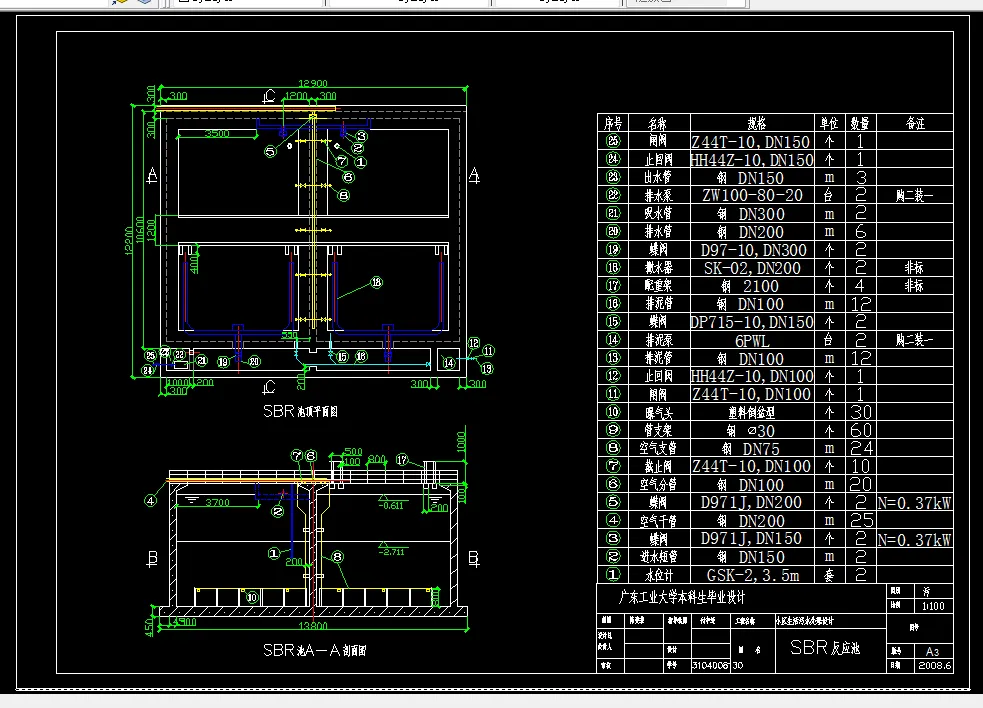
Task: Click balloon 18 in the plan view
Action: (x=377, y=282)
